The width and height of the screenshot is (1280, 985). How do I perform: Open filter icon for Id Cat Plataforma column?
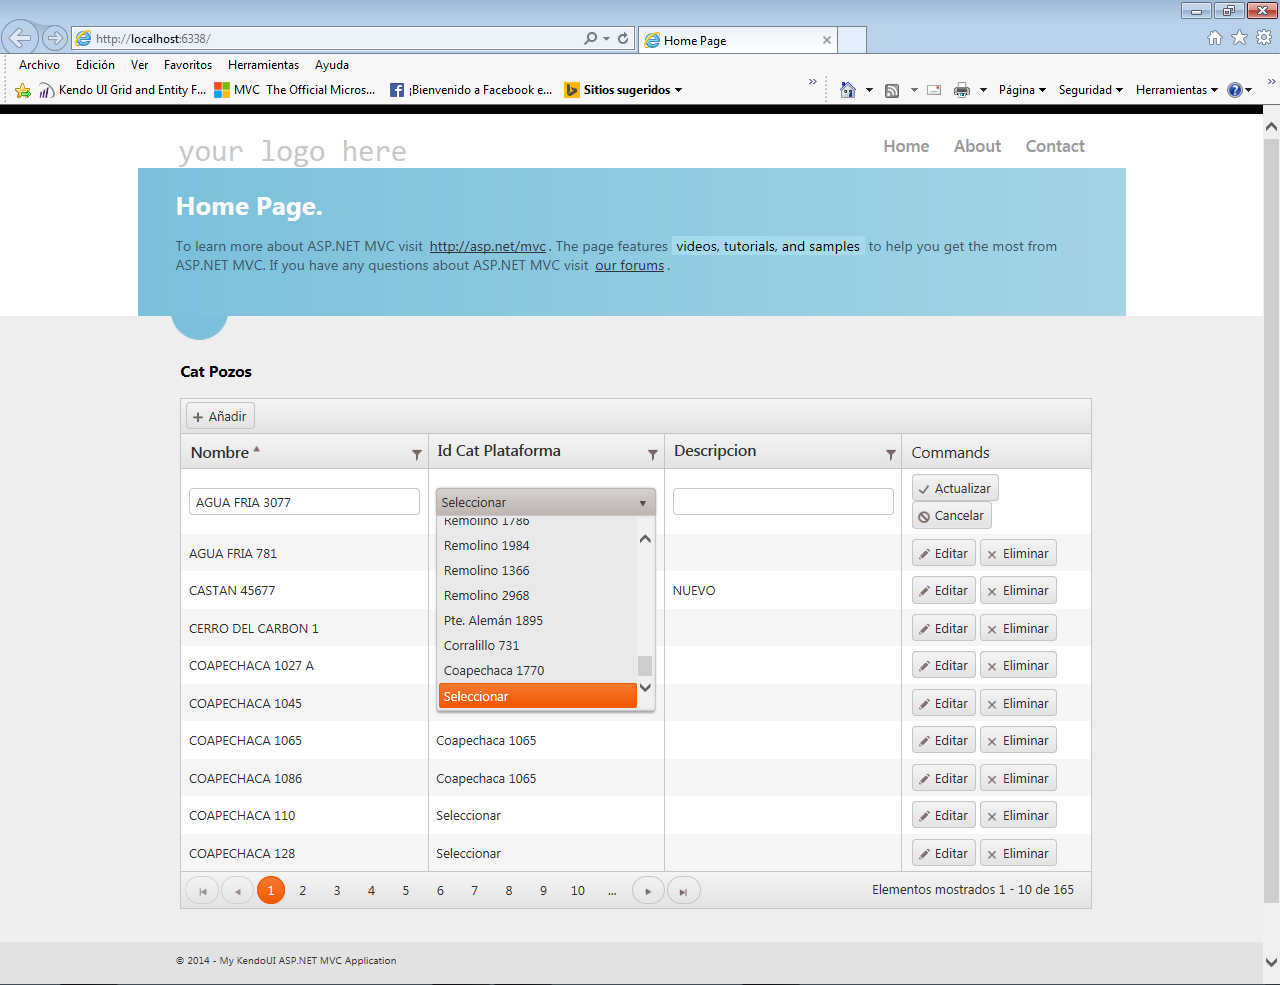(x=653, y=455)
